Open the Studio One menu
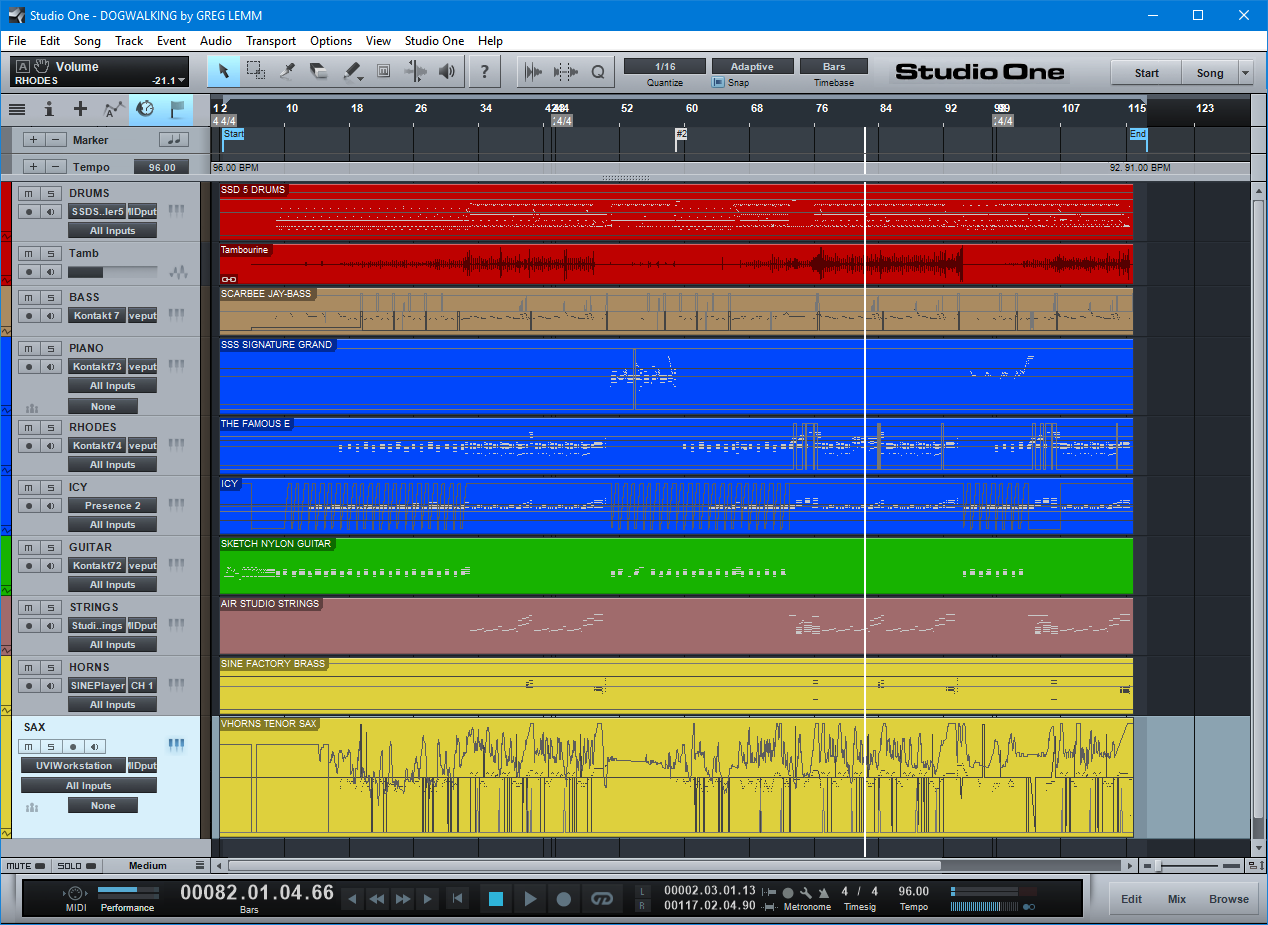 pos(434,41)
